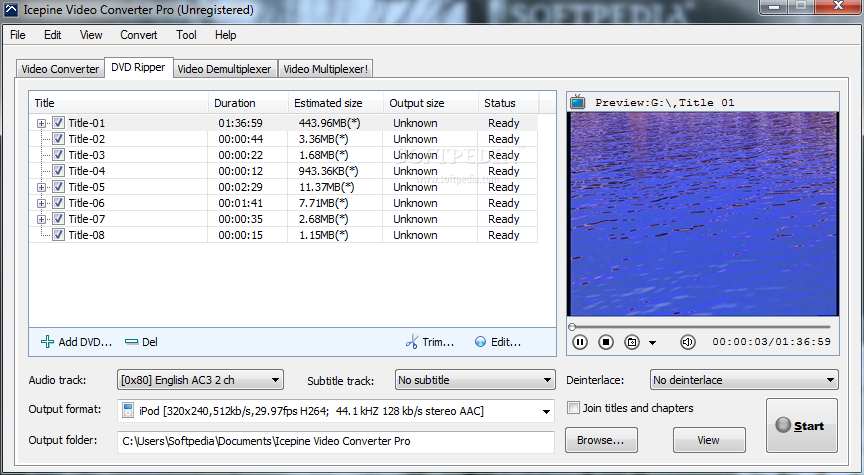Sort by the Status column header

pyautogui.click(x=509, y=103)
